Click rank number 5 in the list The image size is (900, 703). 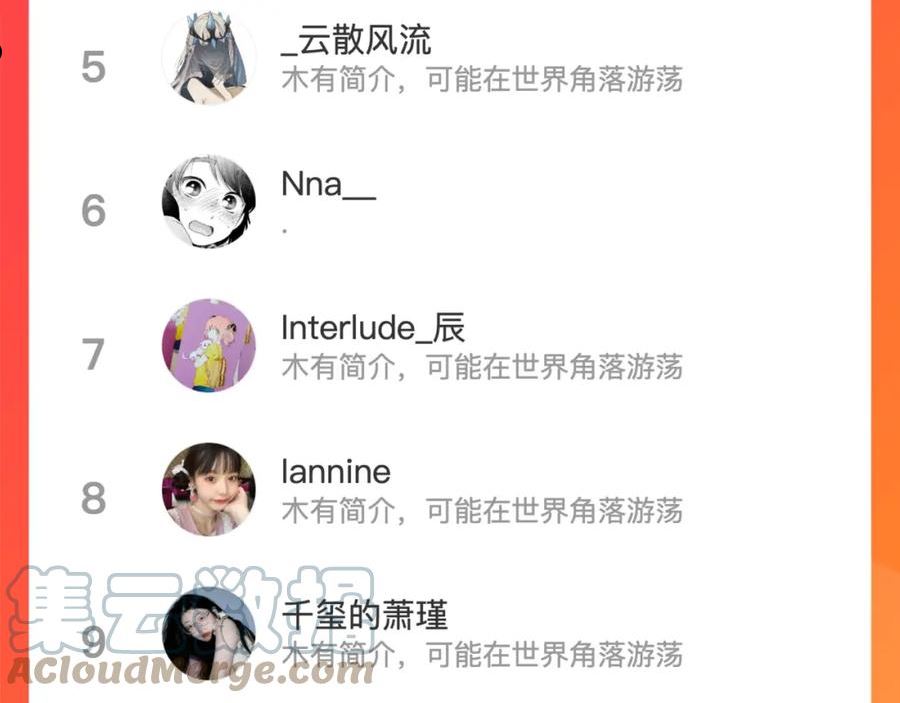click(94, 67)
